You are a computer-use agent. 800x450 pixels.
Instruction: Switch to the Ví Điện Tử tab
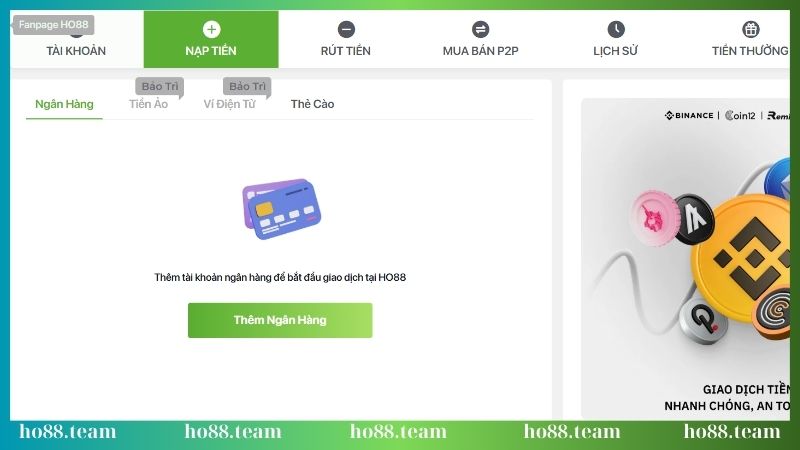230,104
